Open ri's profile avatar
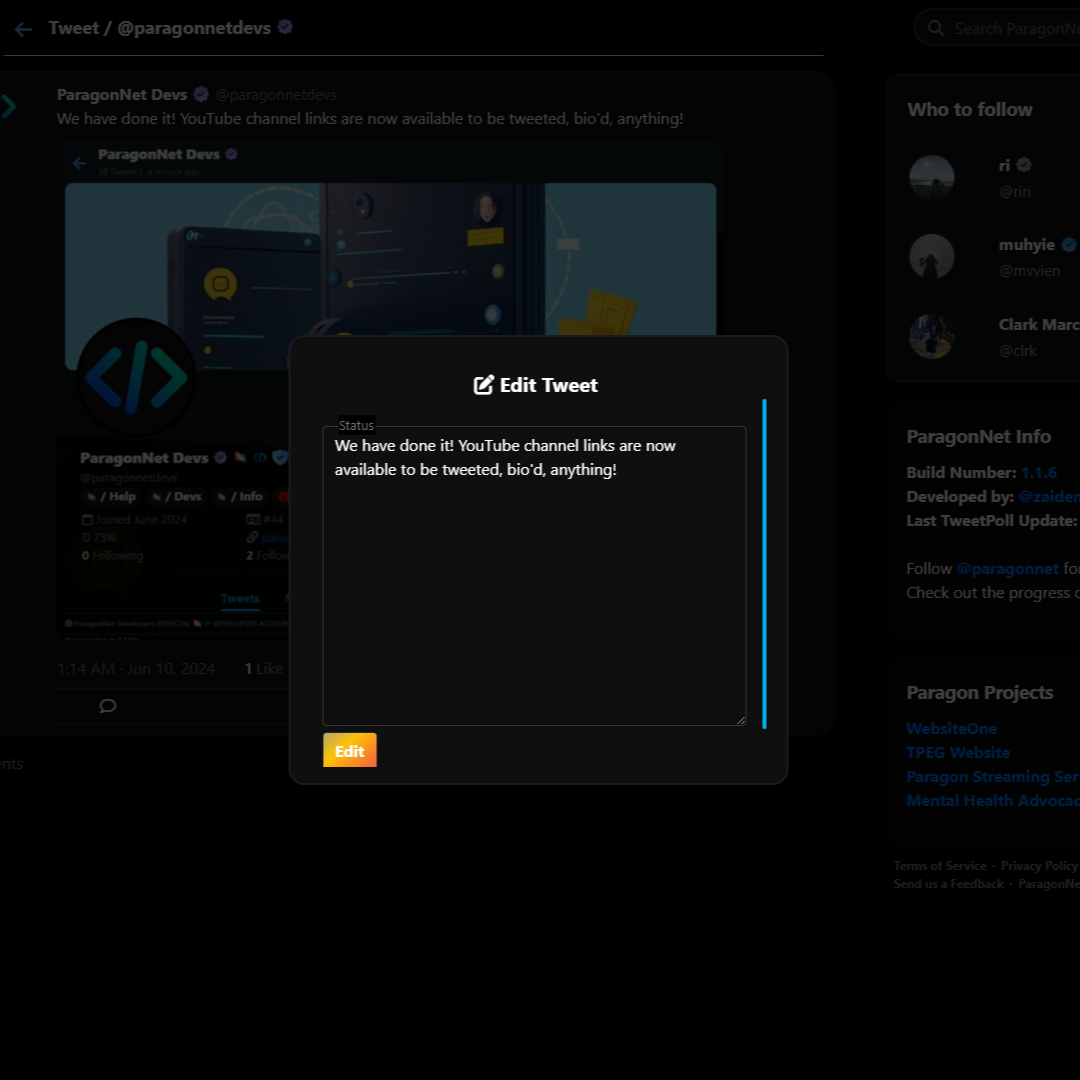Screen dimensions: 1080x1080 point(931,178)
